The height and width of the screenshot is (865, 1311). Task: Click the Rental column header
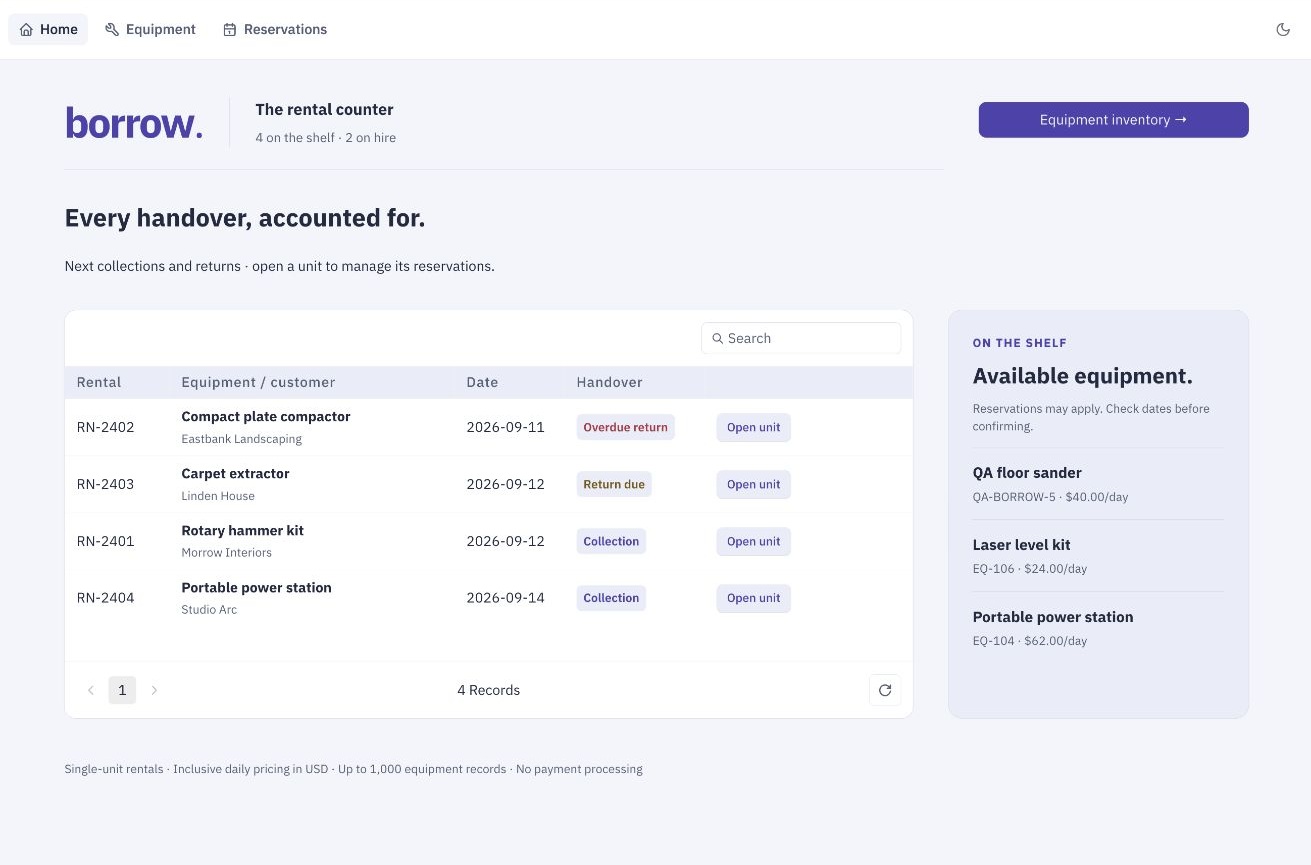tap(99, 383)
